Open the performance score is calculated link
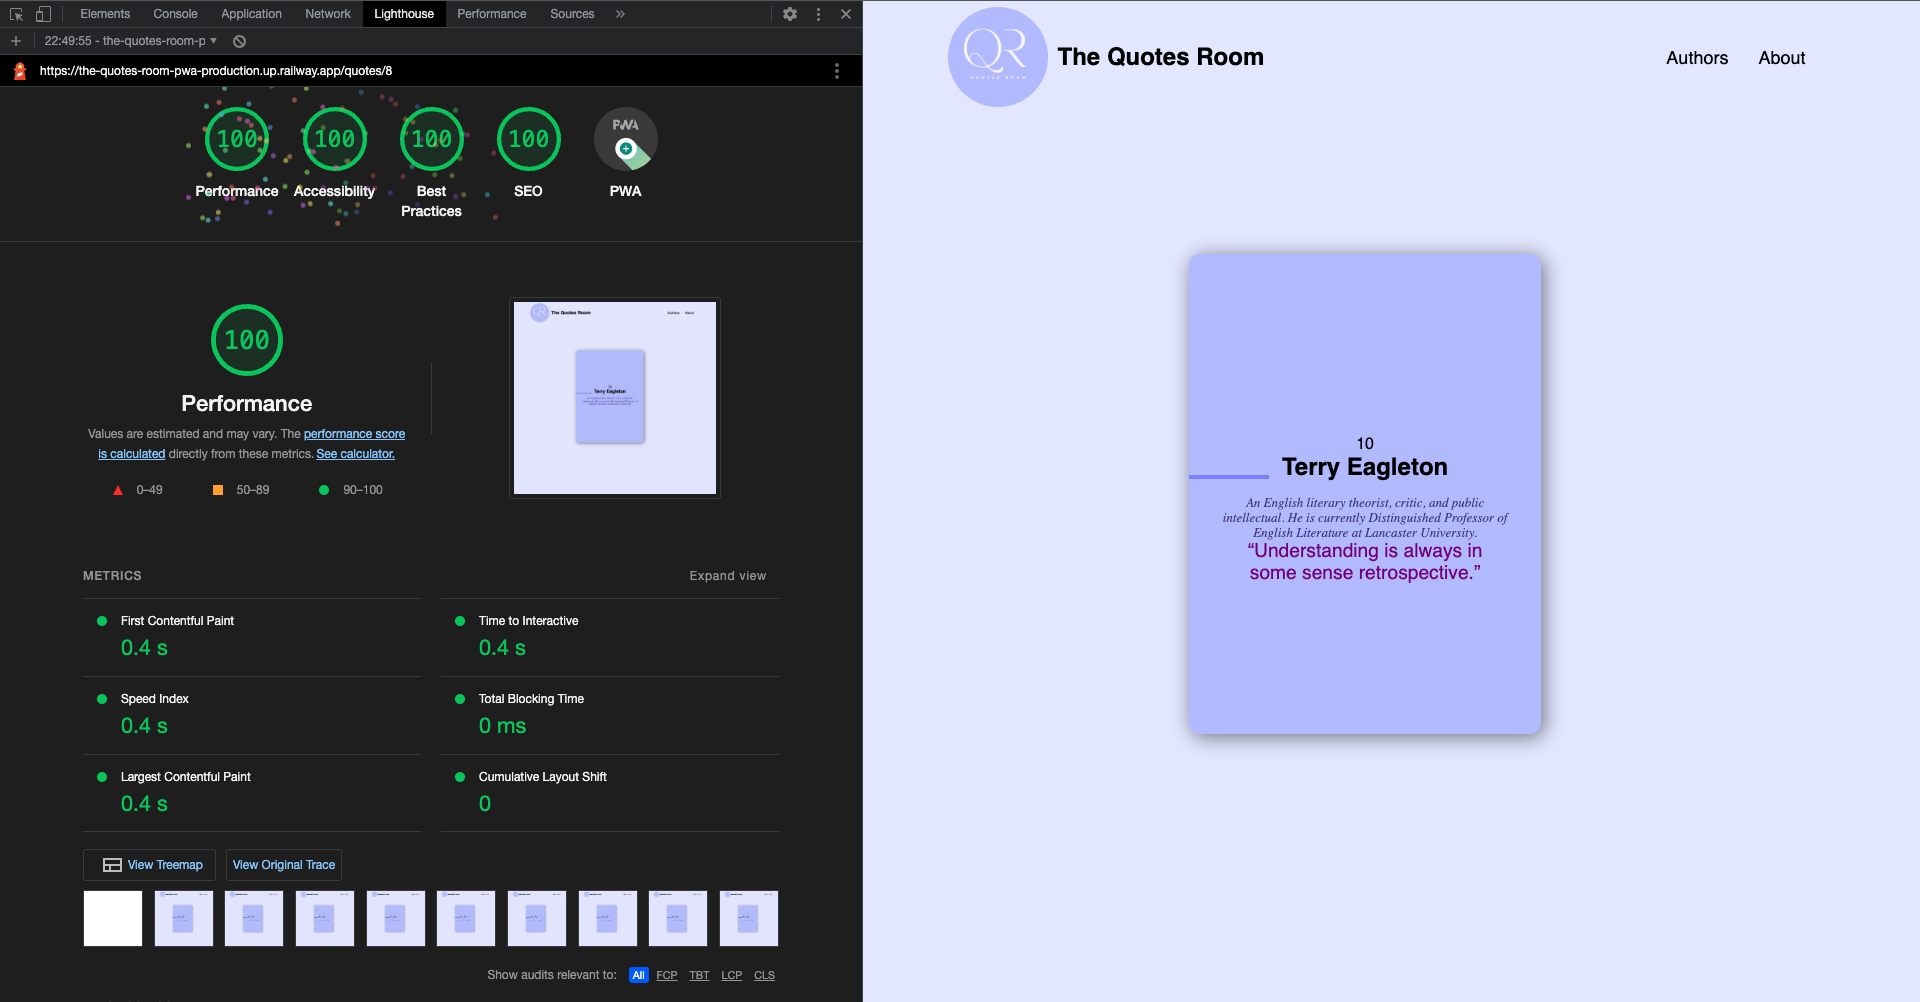 point(354,434)
